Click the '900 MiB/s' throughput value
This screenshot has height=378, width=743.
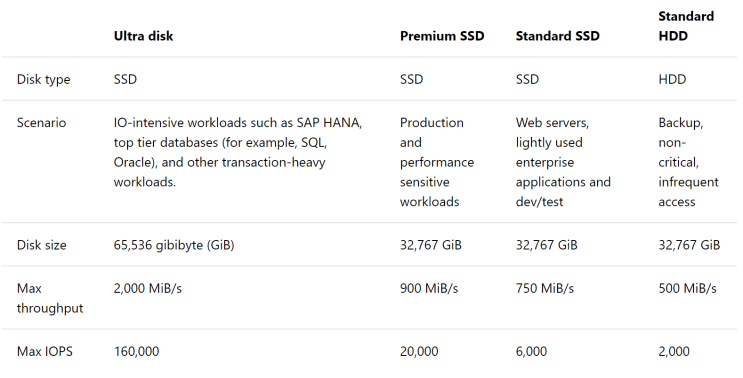pyautogui.click(x=429, y=288)
